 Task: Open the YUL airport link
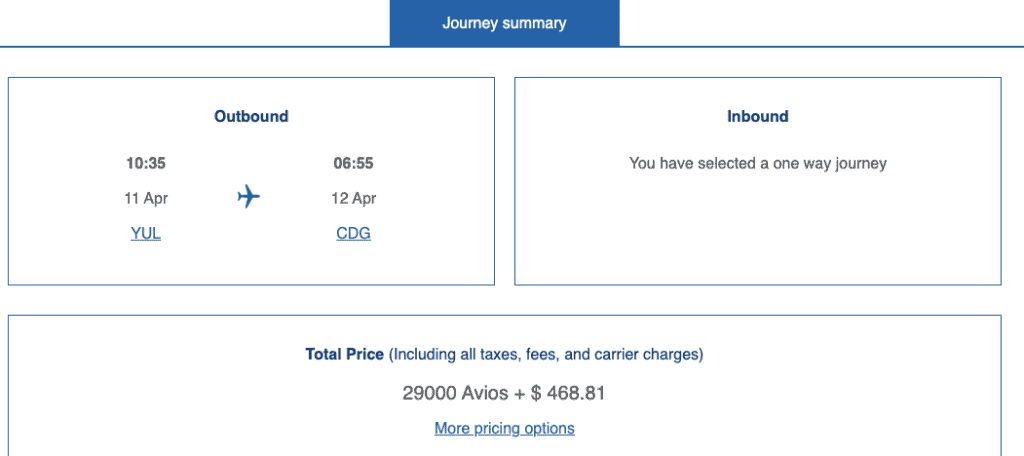[146, 233]
